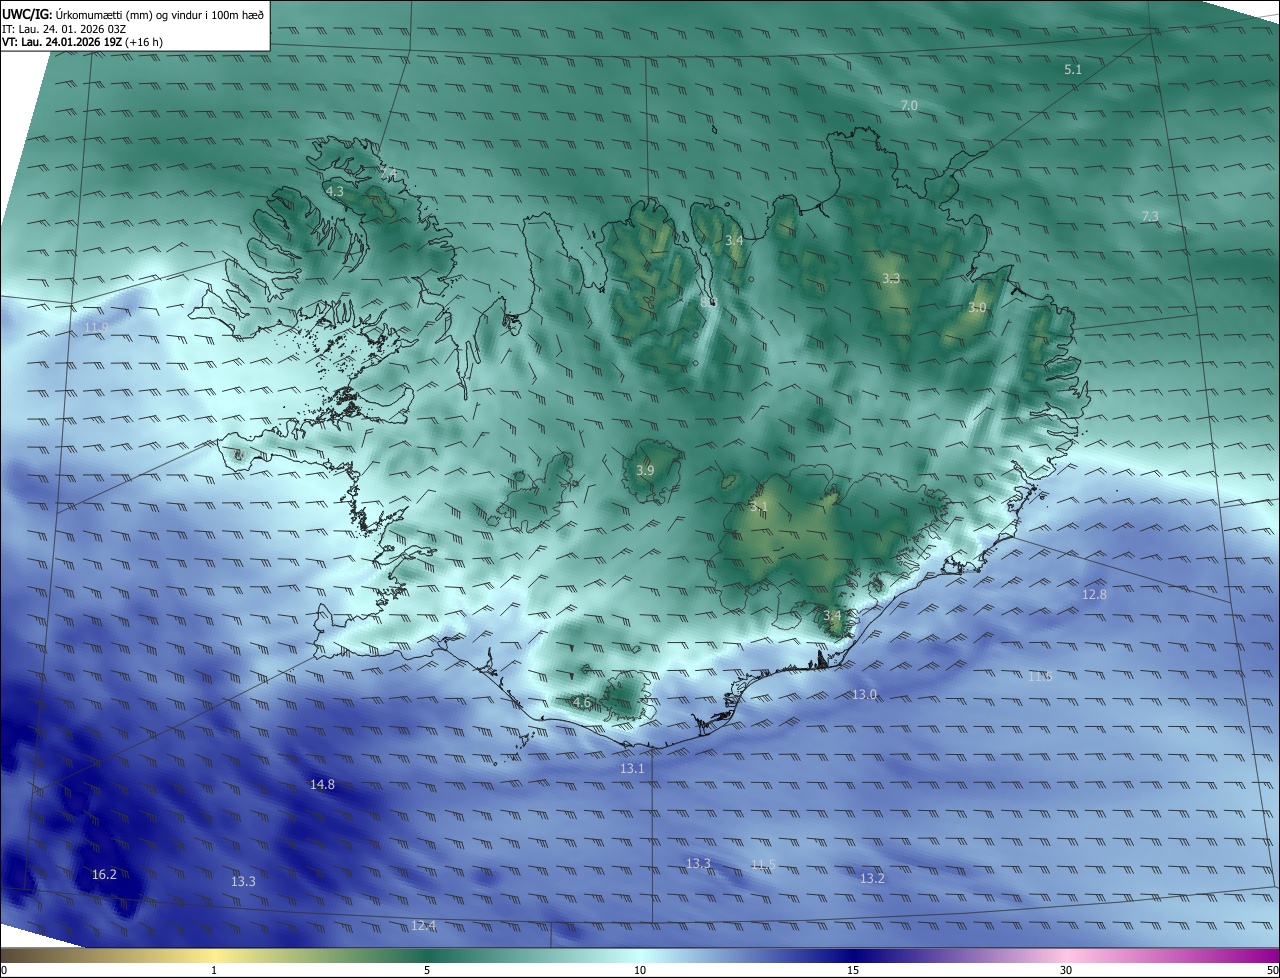Click the 3.9 value label on the glacier
This screenshot has width=1280, height=978.
pos(645,470)
